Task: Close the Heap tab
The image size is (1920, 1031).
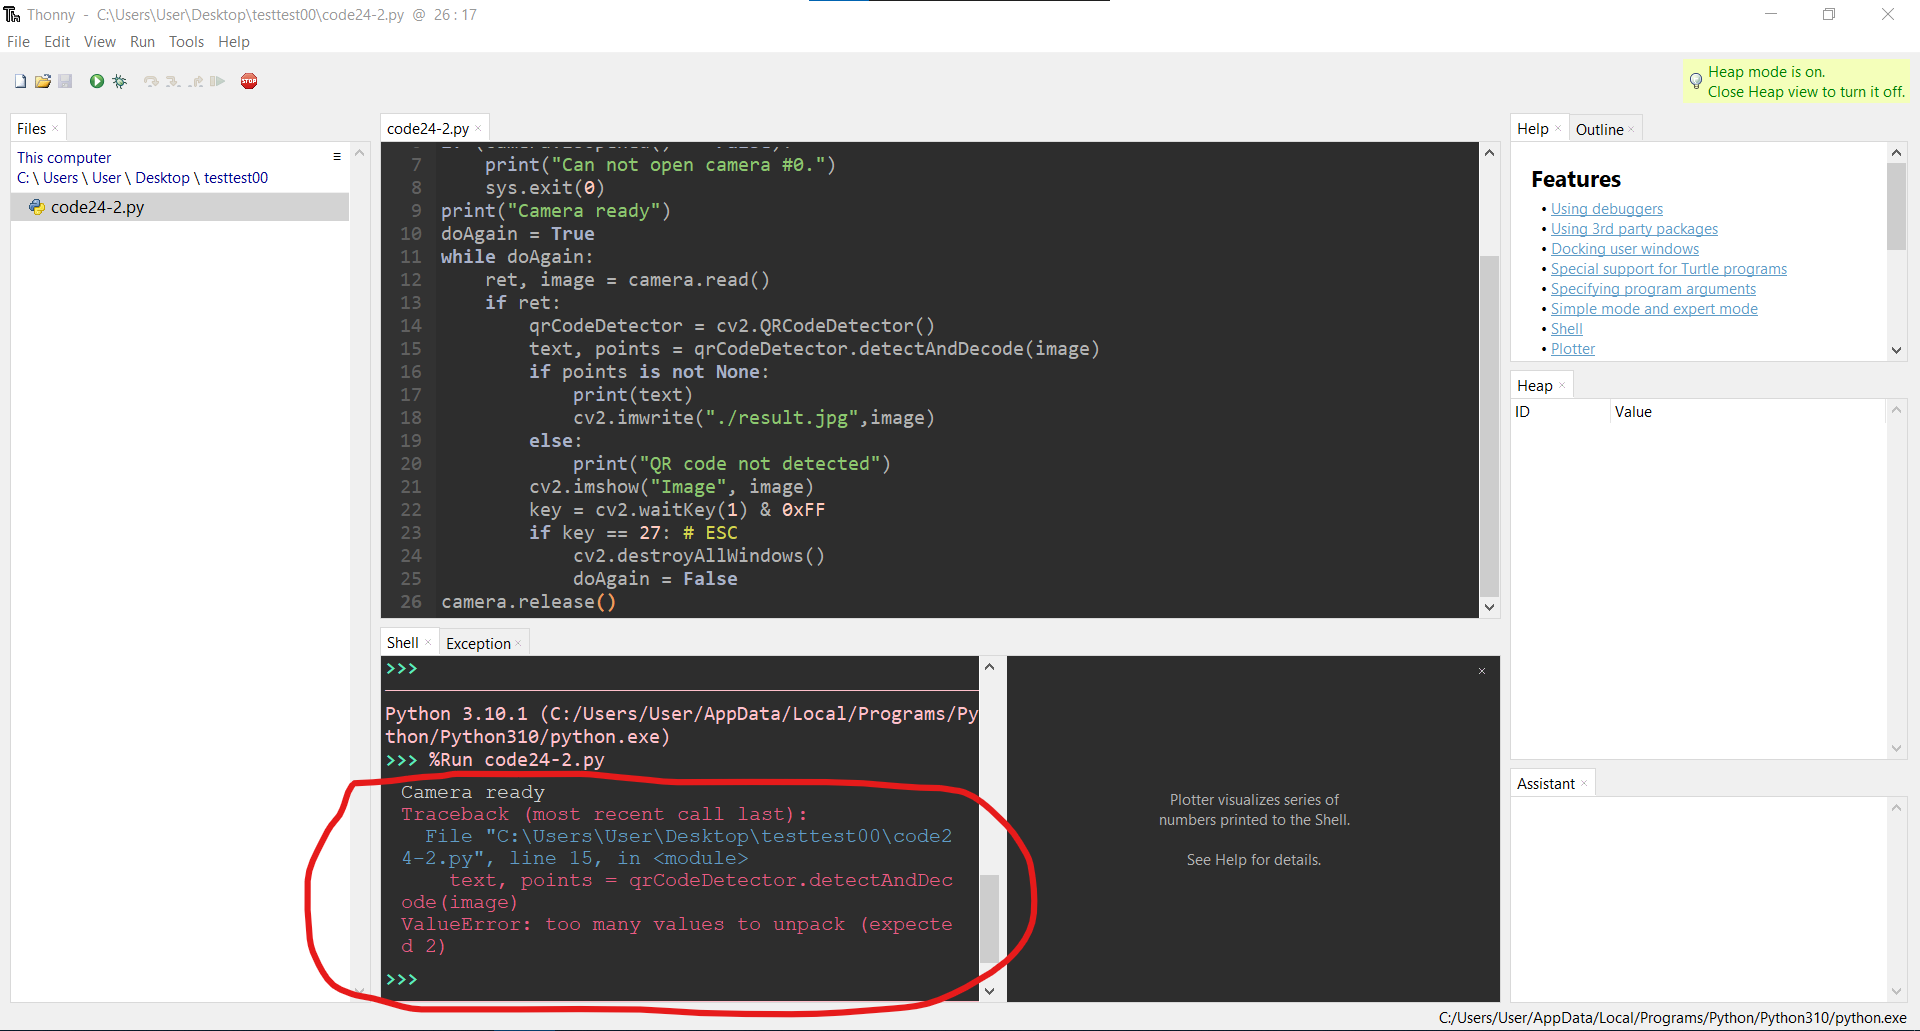Action: click(1562, 386)
